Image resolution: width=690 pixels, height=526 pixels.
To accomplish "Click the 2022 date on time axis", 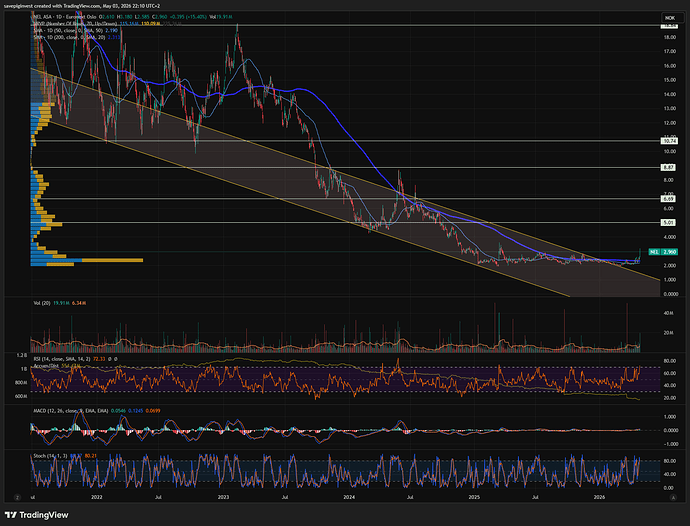I will click(x=96, y=497).
